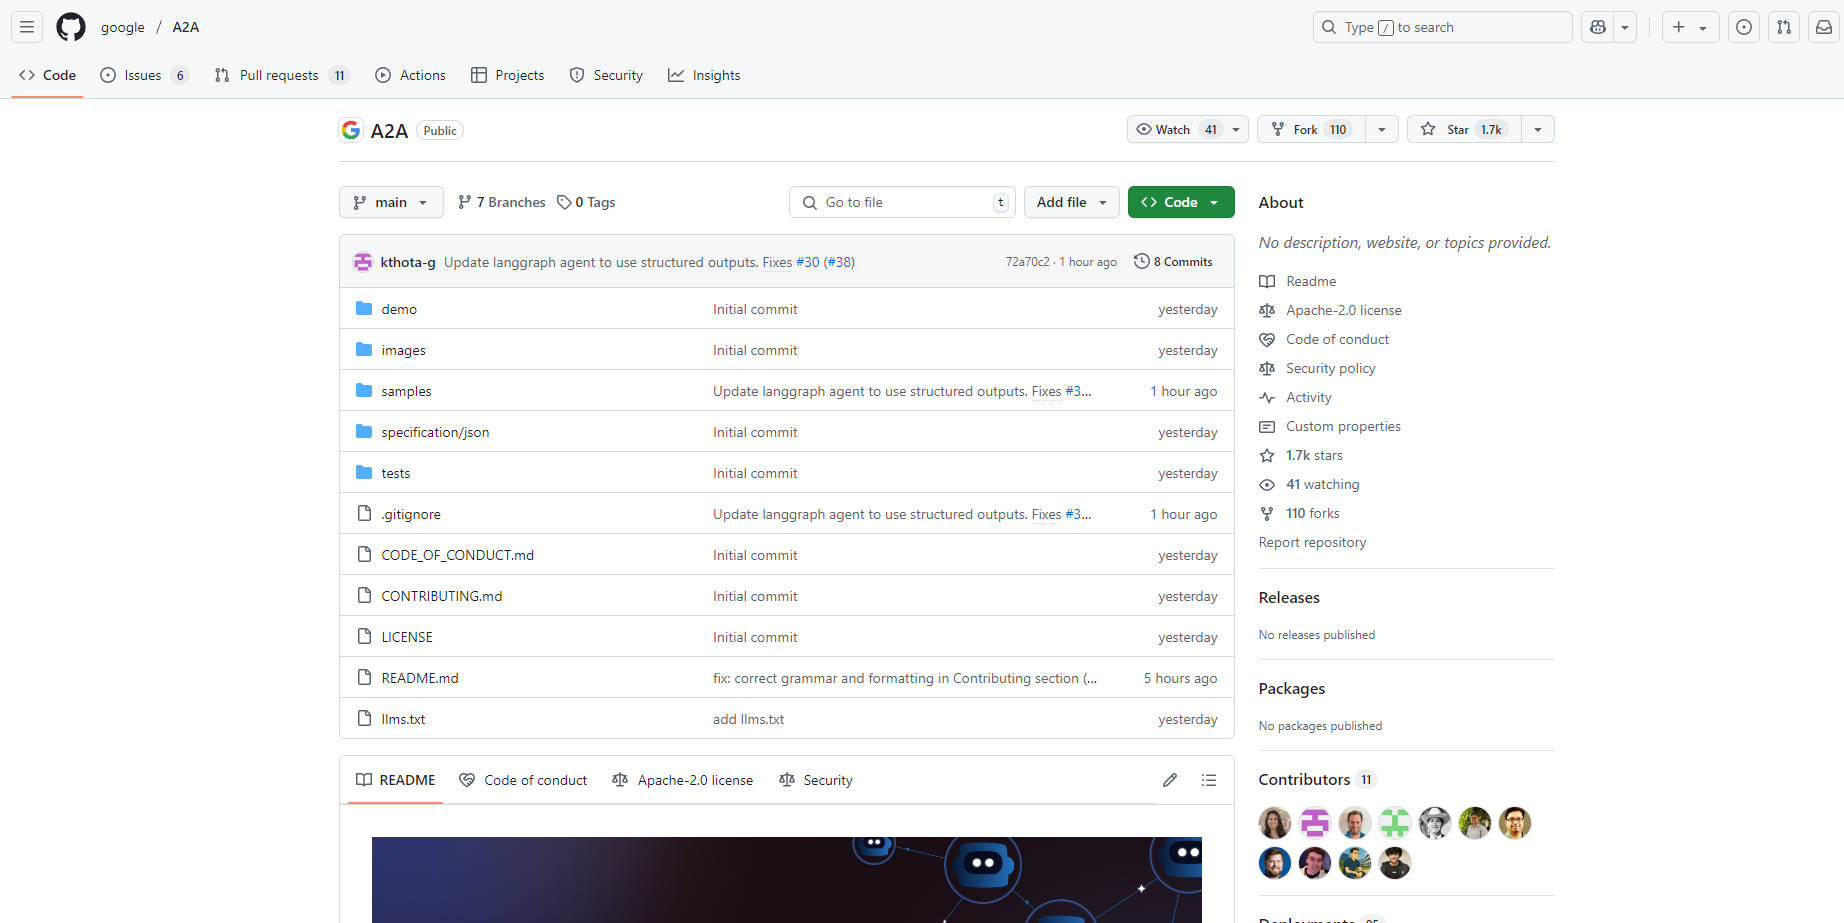
Task: Open the 8 Commits history link
Action: (x=1173, y=262)
